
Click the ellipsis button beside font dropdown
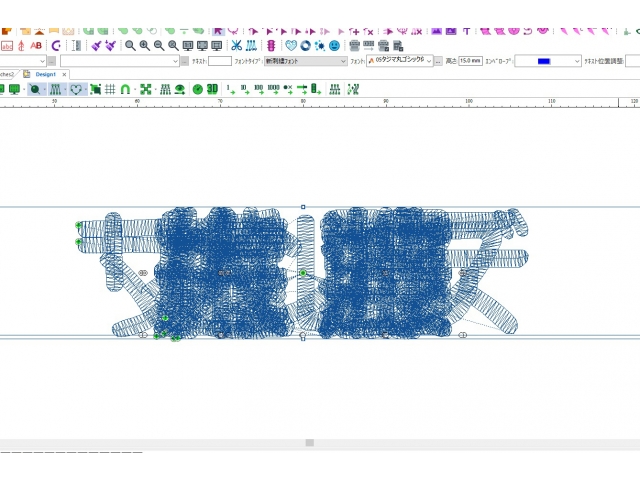pos(438,61)
